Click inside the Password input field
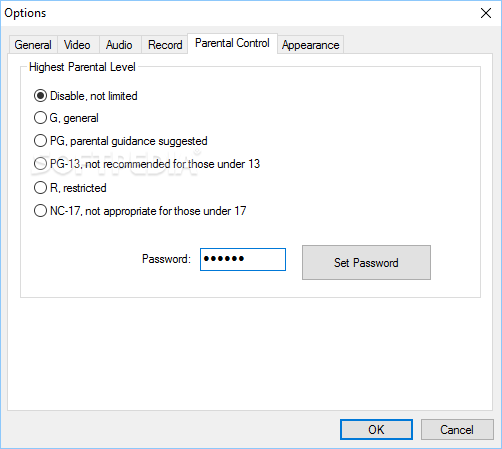502x449 pixels. pos(243,259)
